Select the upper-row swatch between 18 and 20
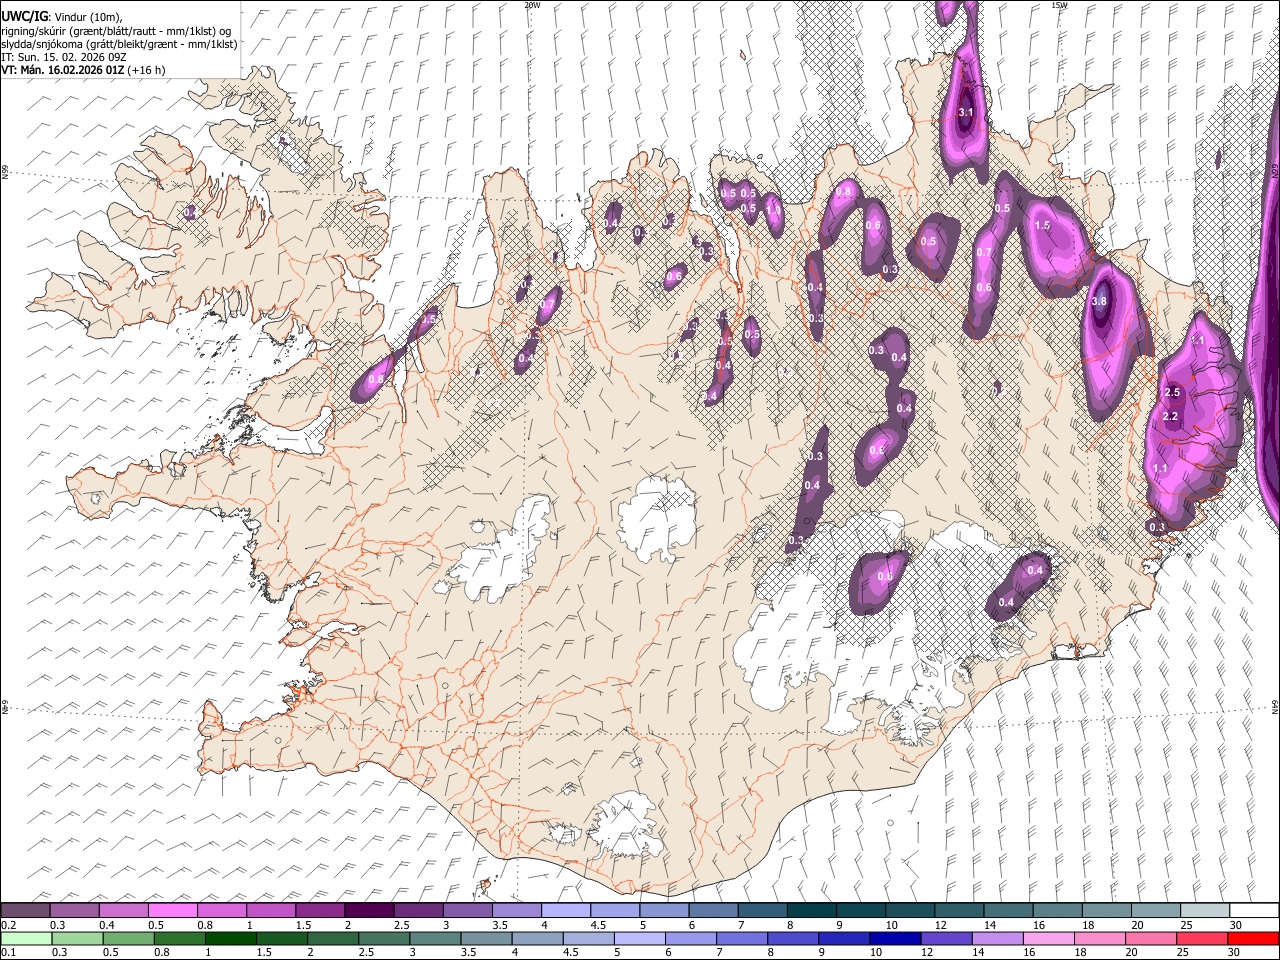This screenshot has width=1280, height=960. click(x=1105, y=911)
